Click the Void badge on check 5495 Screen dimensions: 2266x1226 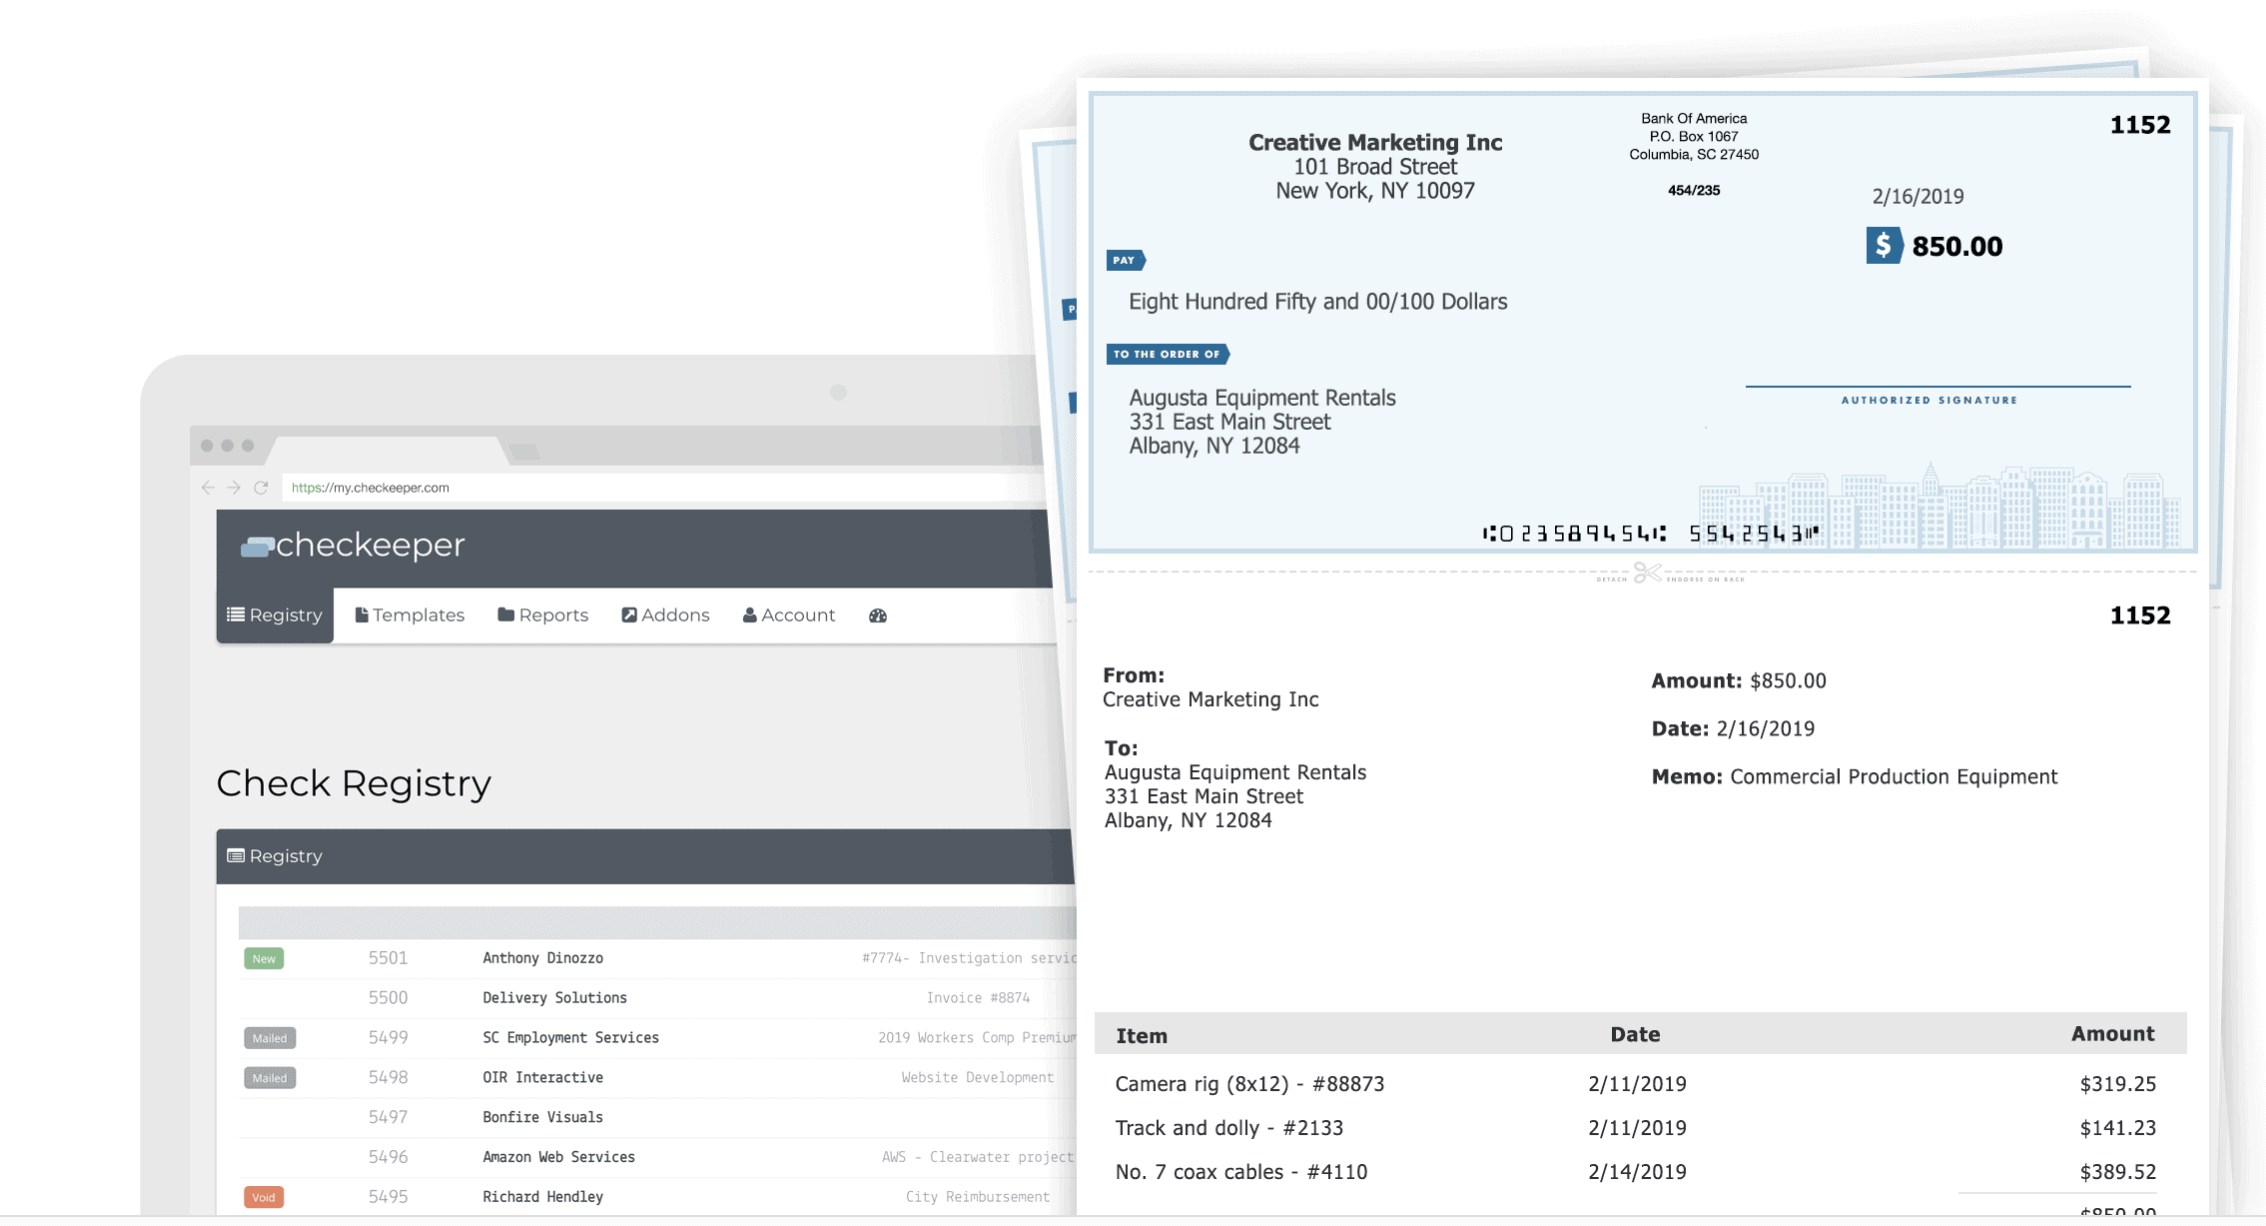(x=264, y=1197)
